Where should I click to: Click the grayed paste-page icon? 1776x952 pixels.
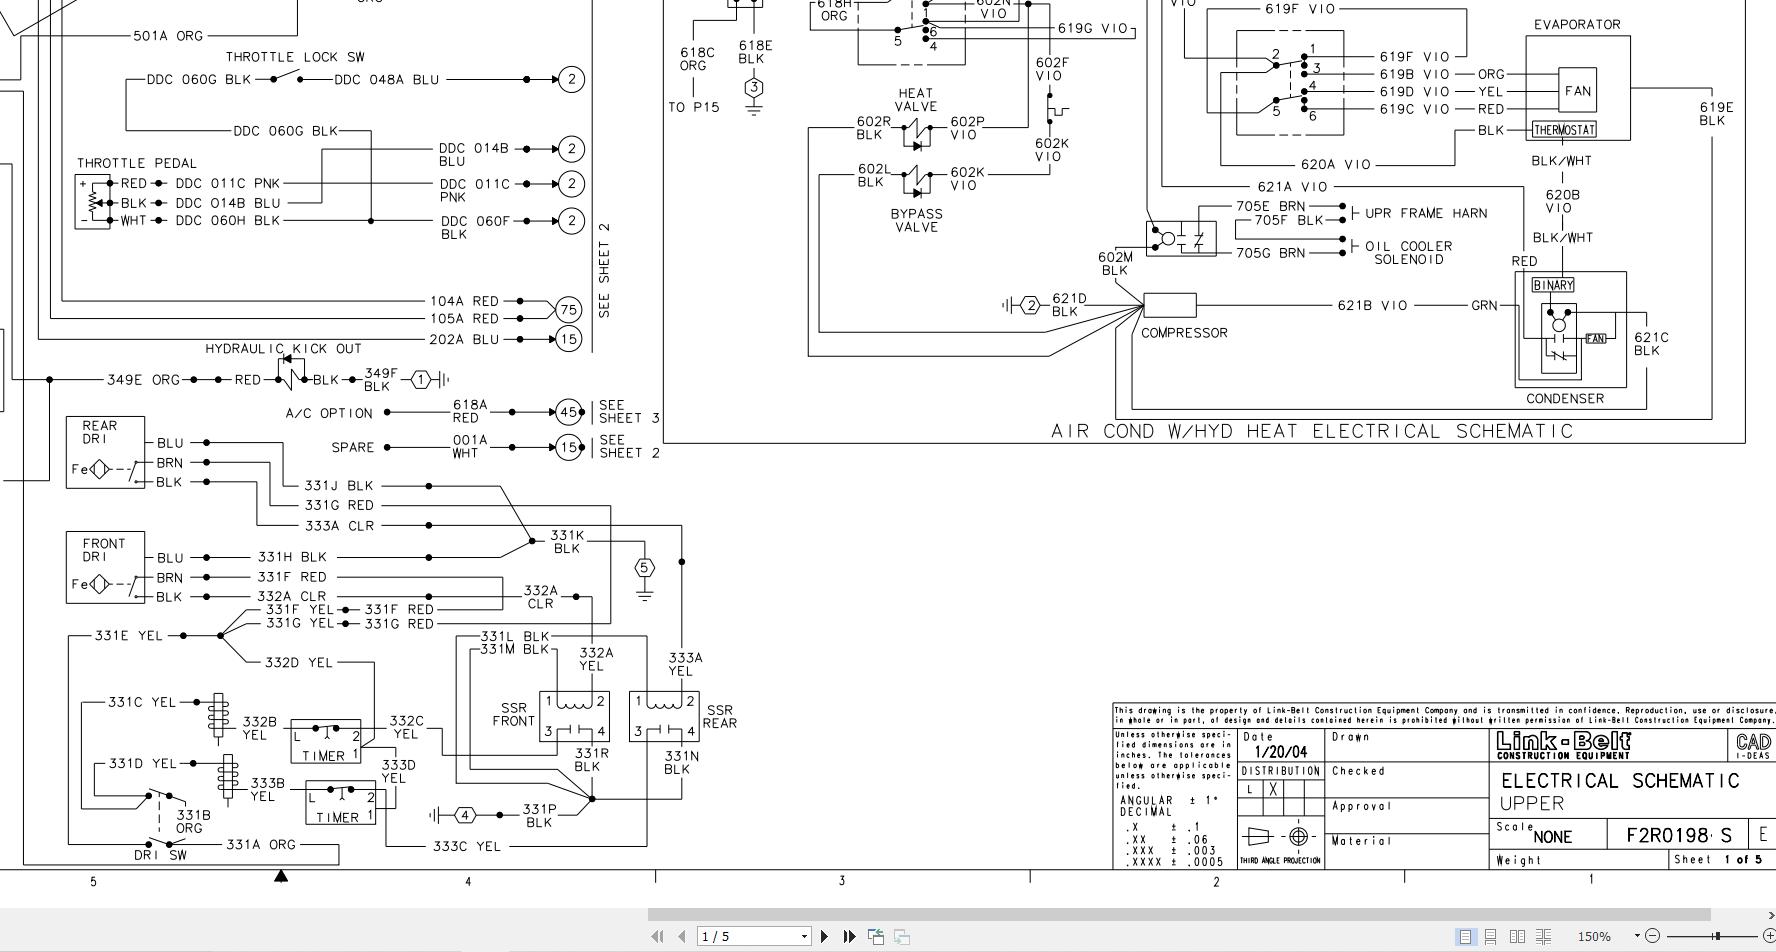click(903, 936)
